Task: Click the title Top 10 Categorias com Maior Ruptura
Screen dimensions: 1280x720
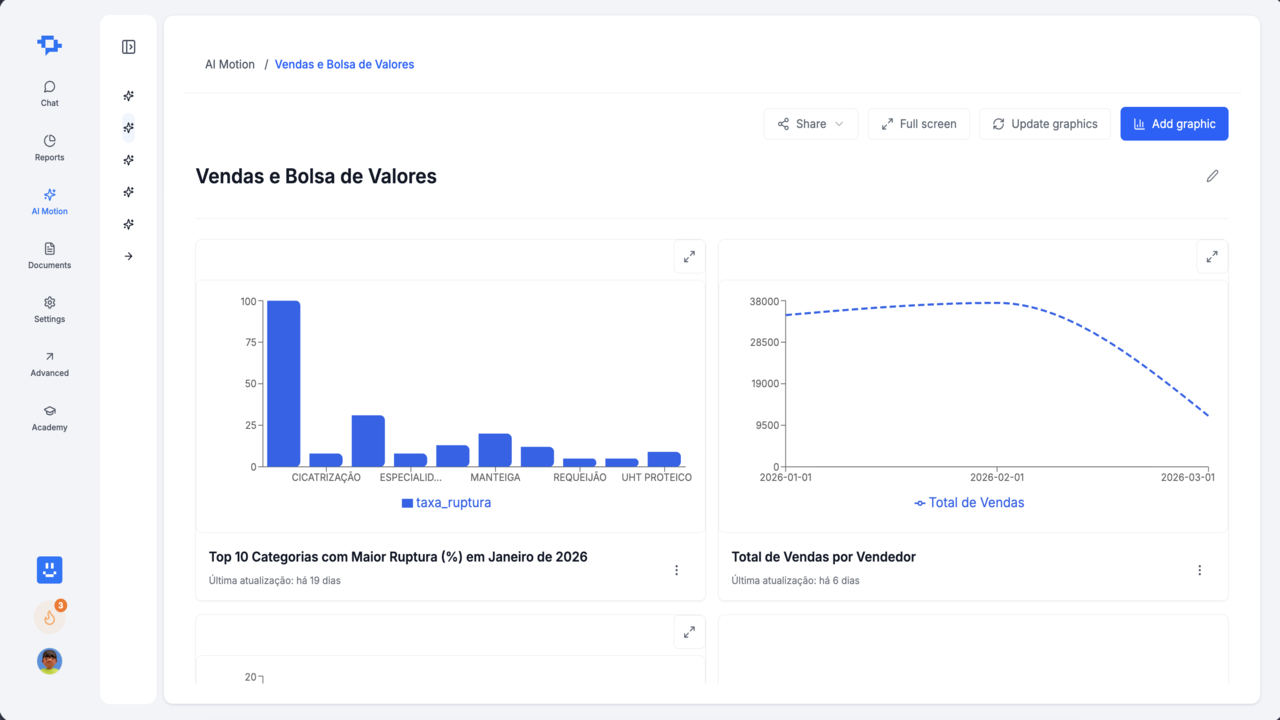Action: coord(398,557)
